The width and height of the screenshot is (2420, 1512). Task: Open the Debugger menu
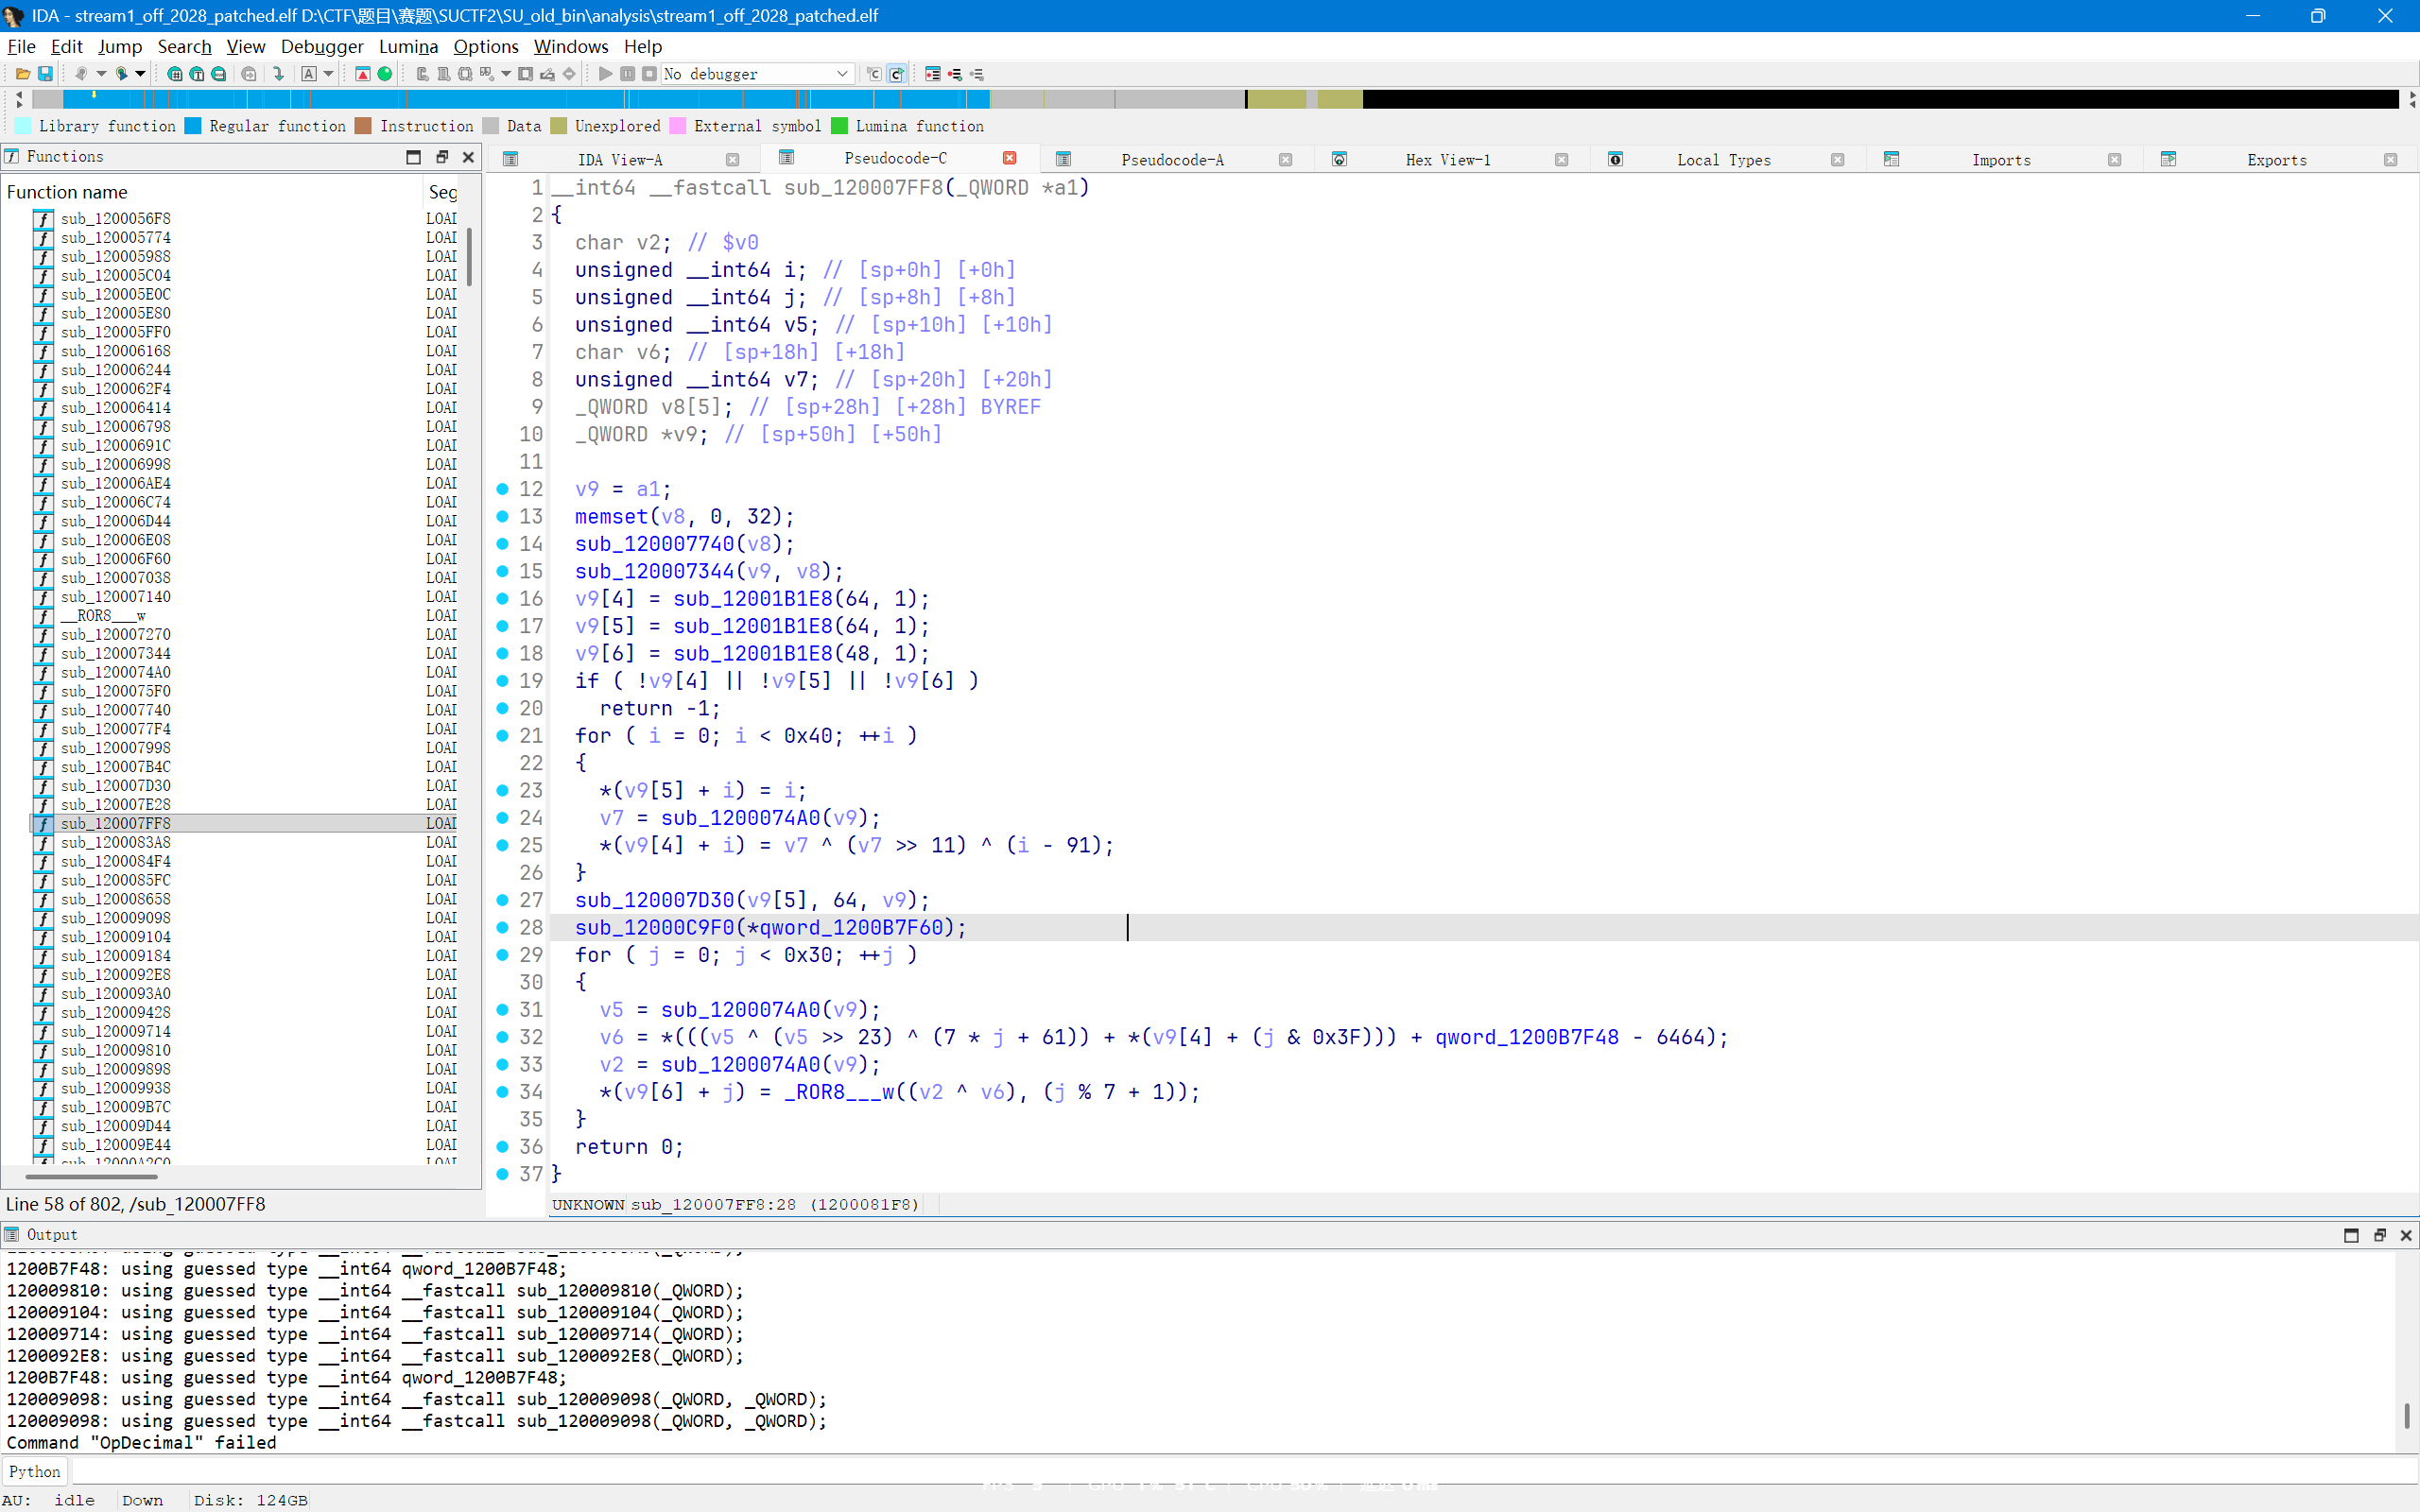coord(321,46)
